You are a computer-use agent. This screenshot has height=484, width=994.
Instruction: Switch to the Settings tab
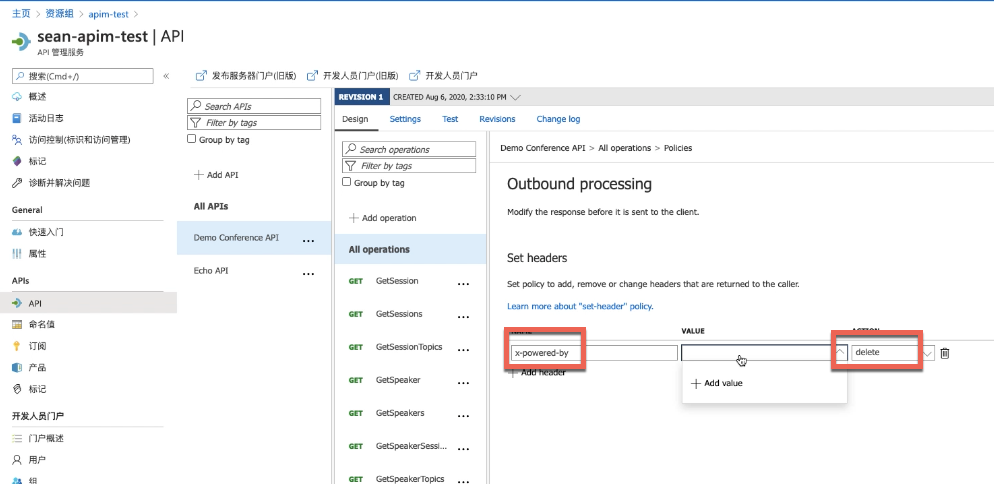(405, 119)
